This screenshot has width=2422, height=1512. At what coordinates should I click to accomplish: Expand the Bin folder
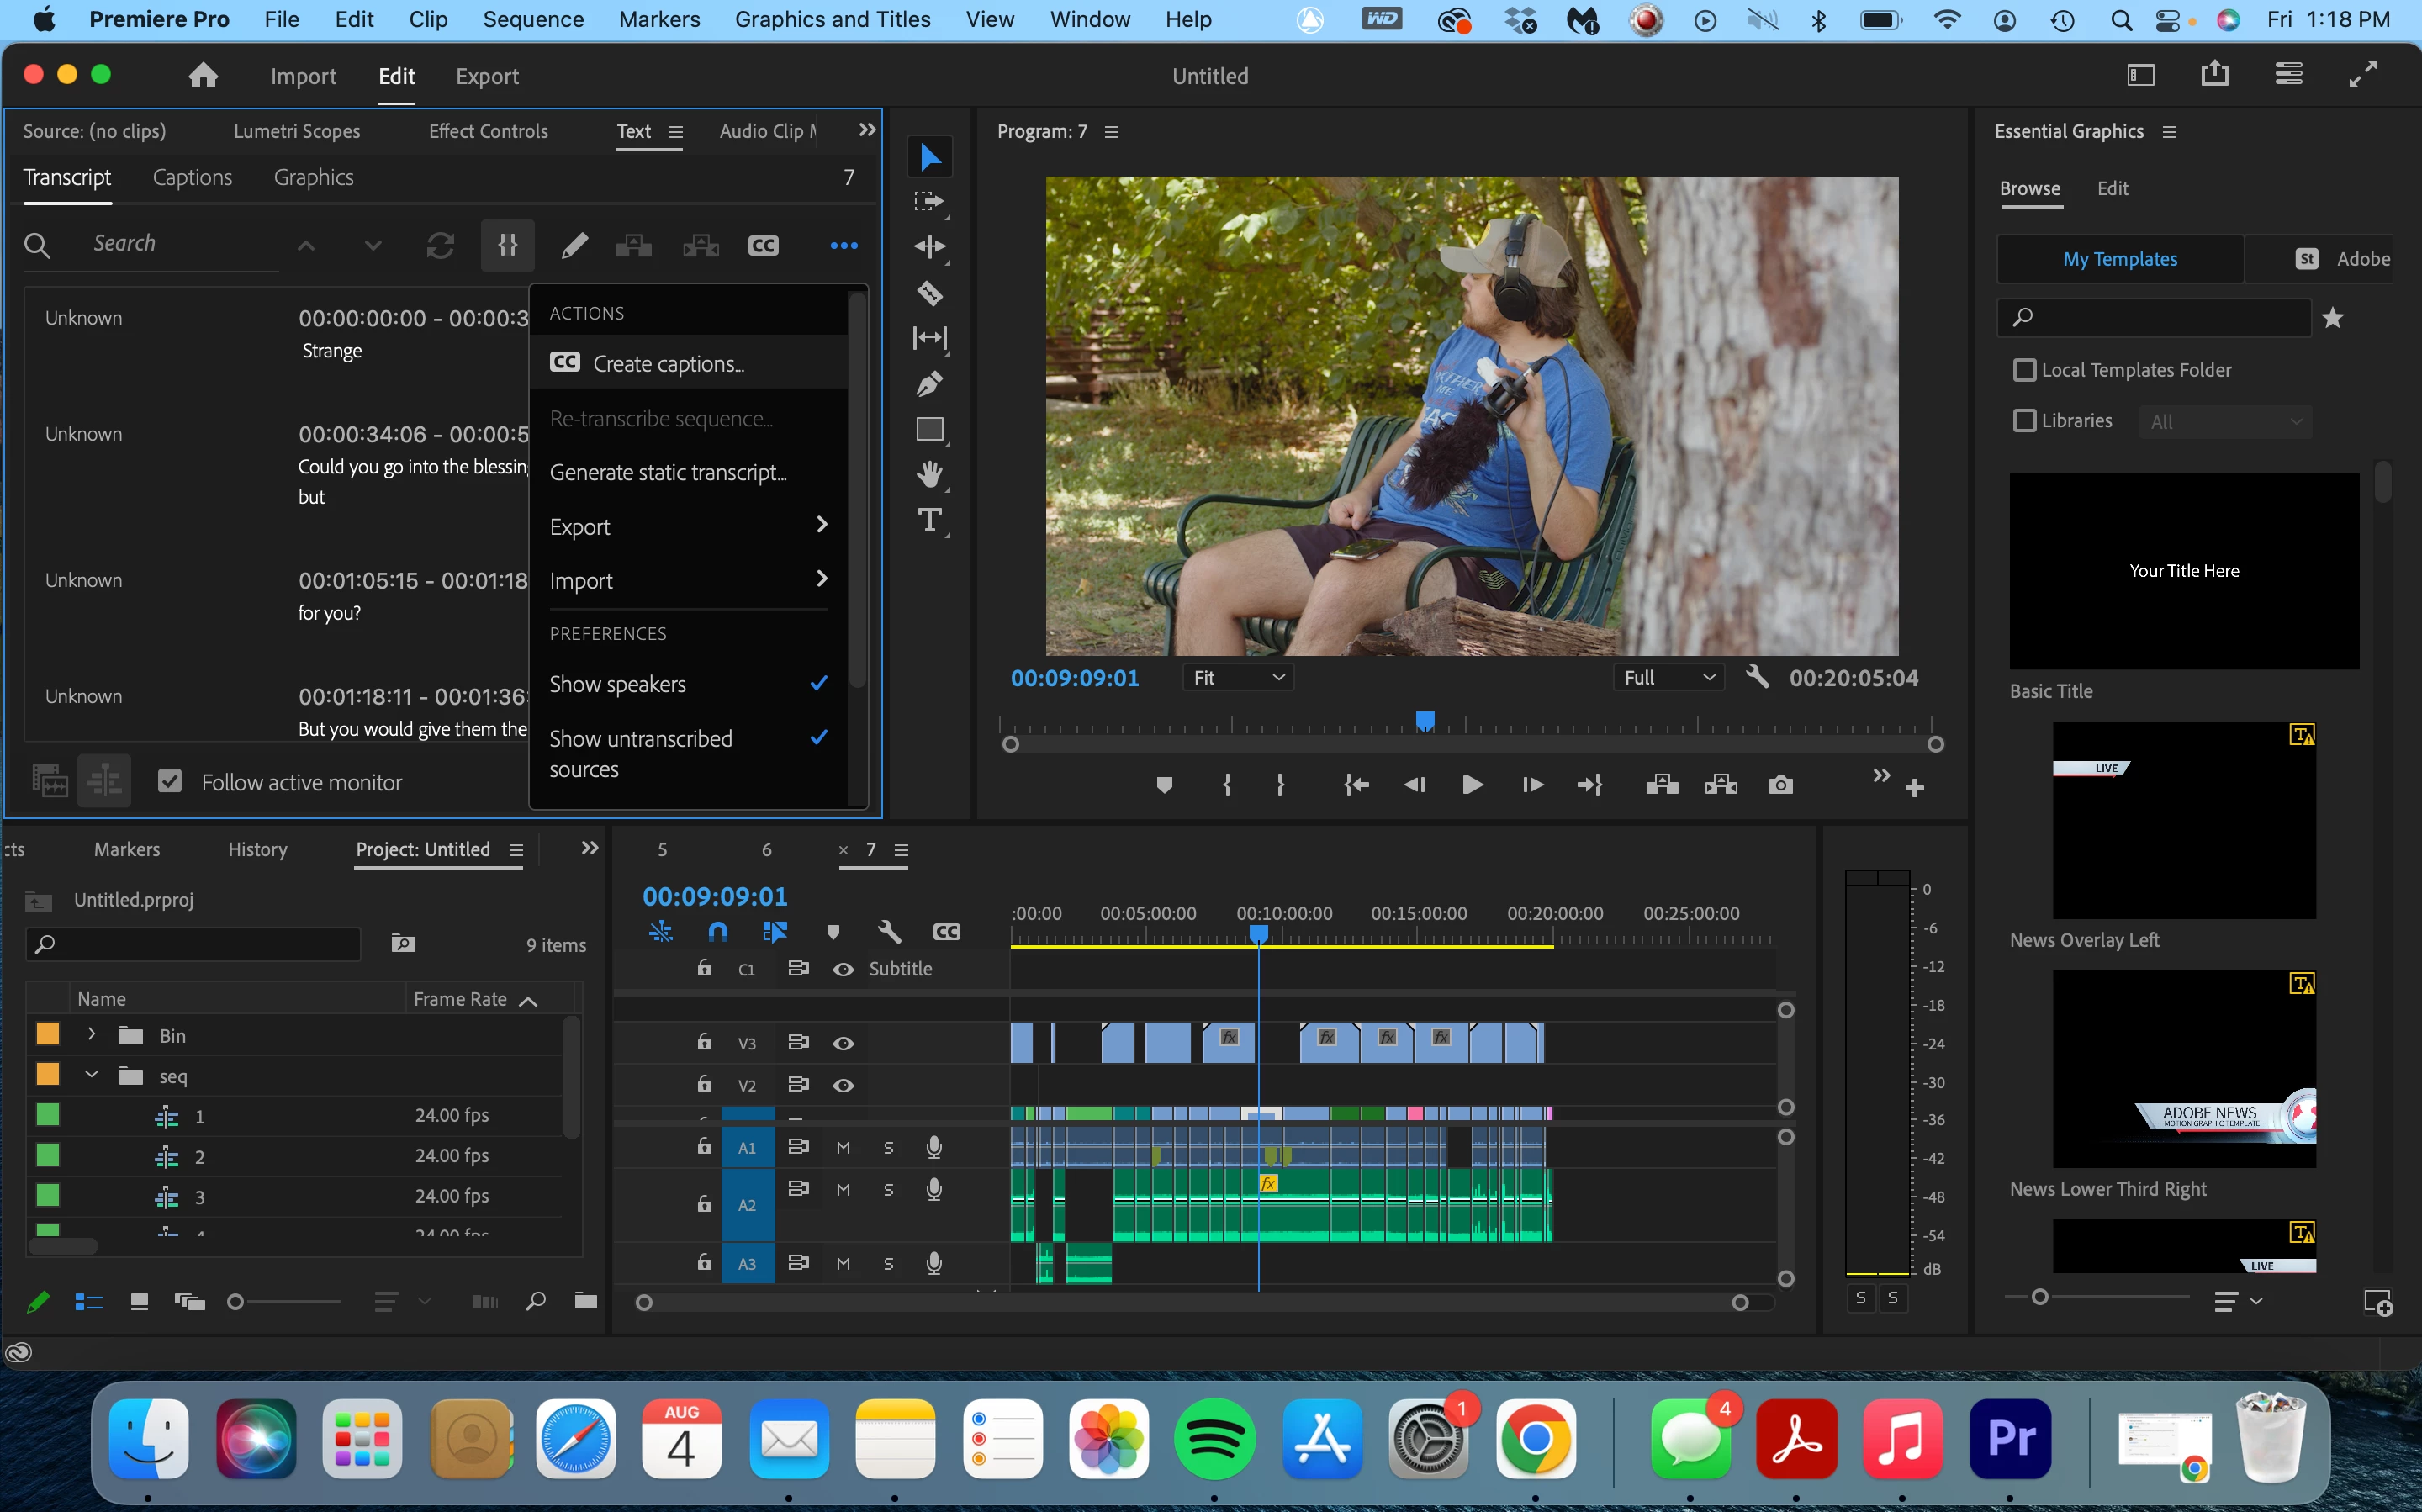tap(91, 1035)
